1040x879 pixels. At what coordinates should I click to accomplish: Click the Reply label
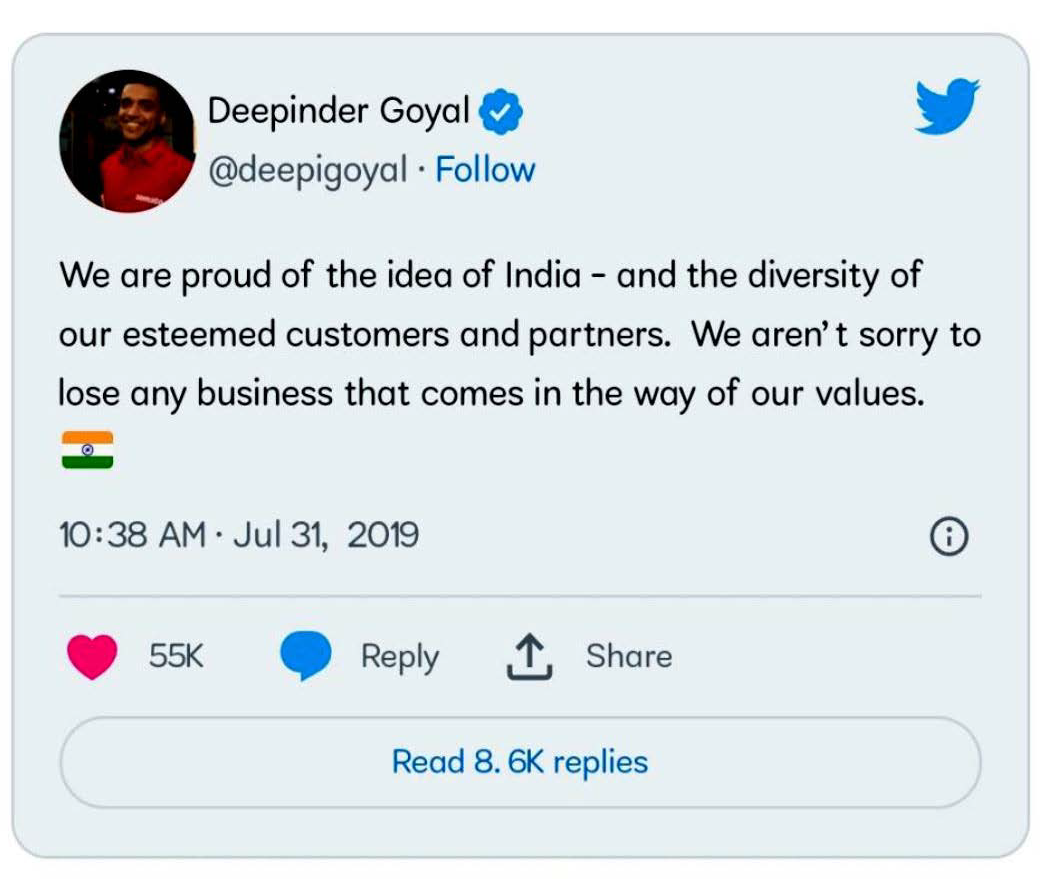click(400, 657)
